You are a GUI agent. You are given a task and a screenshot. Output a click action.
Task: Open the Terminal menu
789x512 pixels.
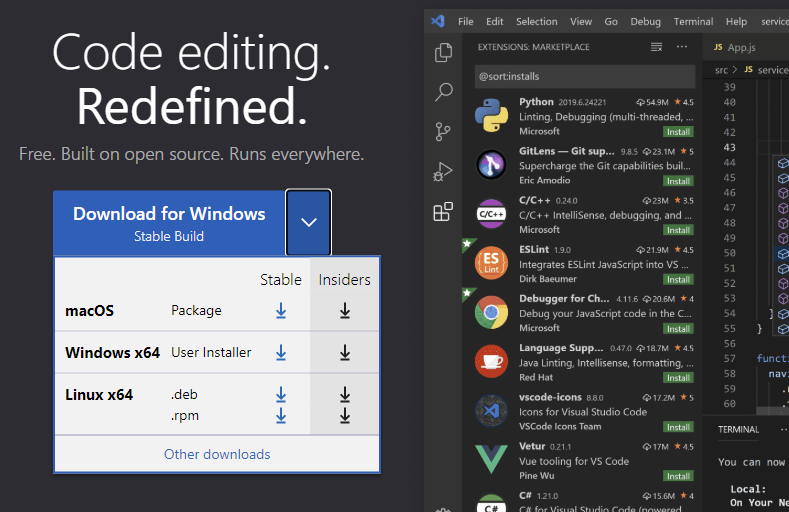point(693,22)
